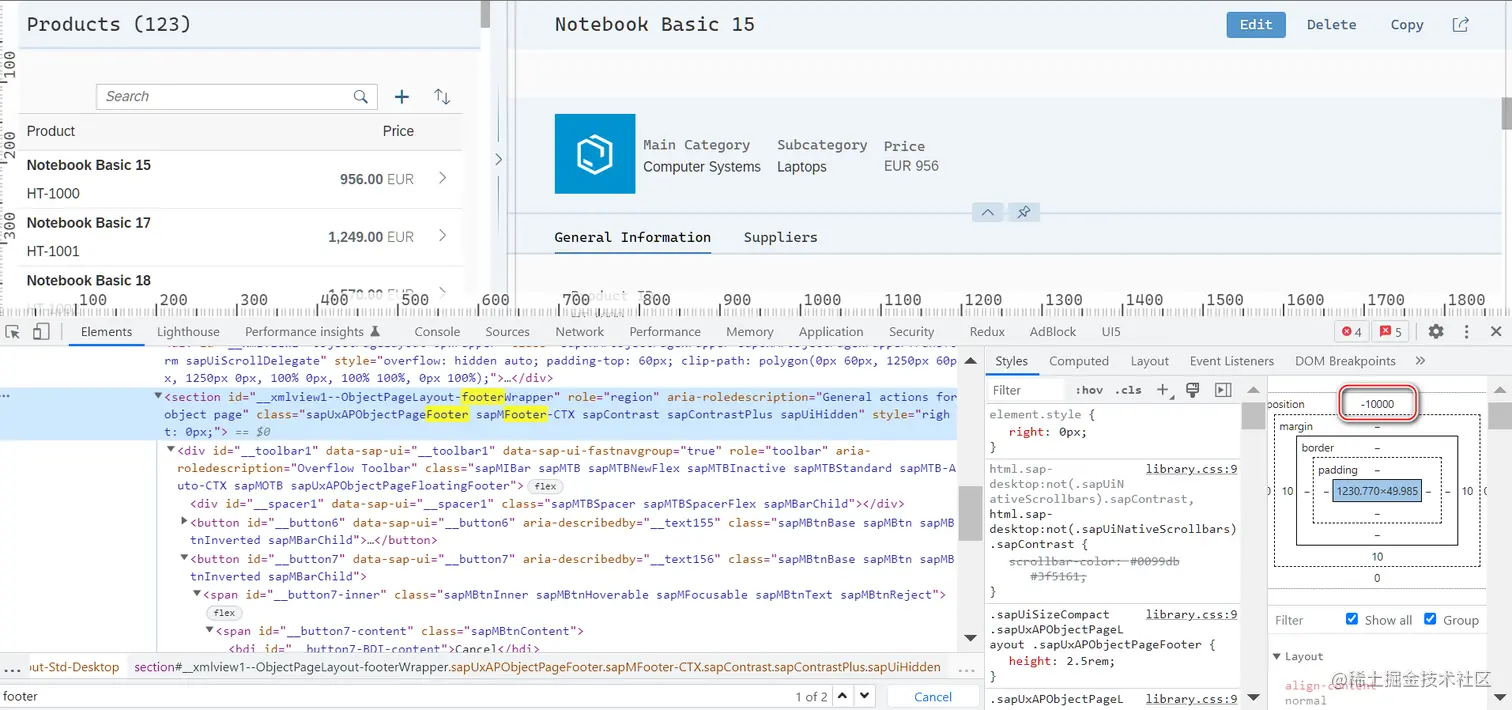Toggle the .cls classes button
The height and width of the screenshot is (710, 1512).
coord(1128,391)
